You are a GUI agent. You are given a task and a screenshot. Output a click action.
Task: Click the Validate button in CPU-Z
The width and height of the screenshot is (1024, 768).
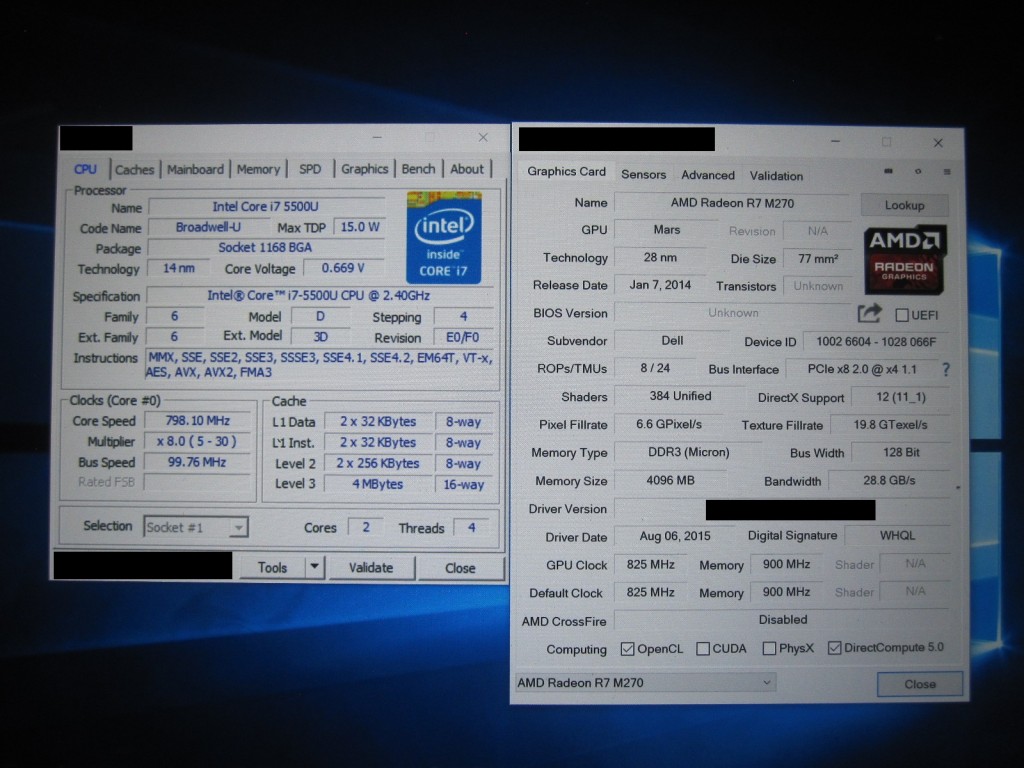point(371,568)
